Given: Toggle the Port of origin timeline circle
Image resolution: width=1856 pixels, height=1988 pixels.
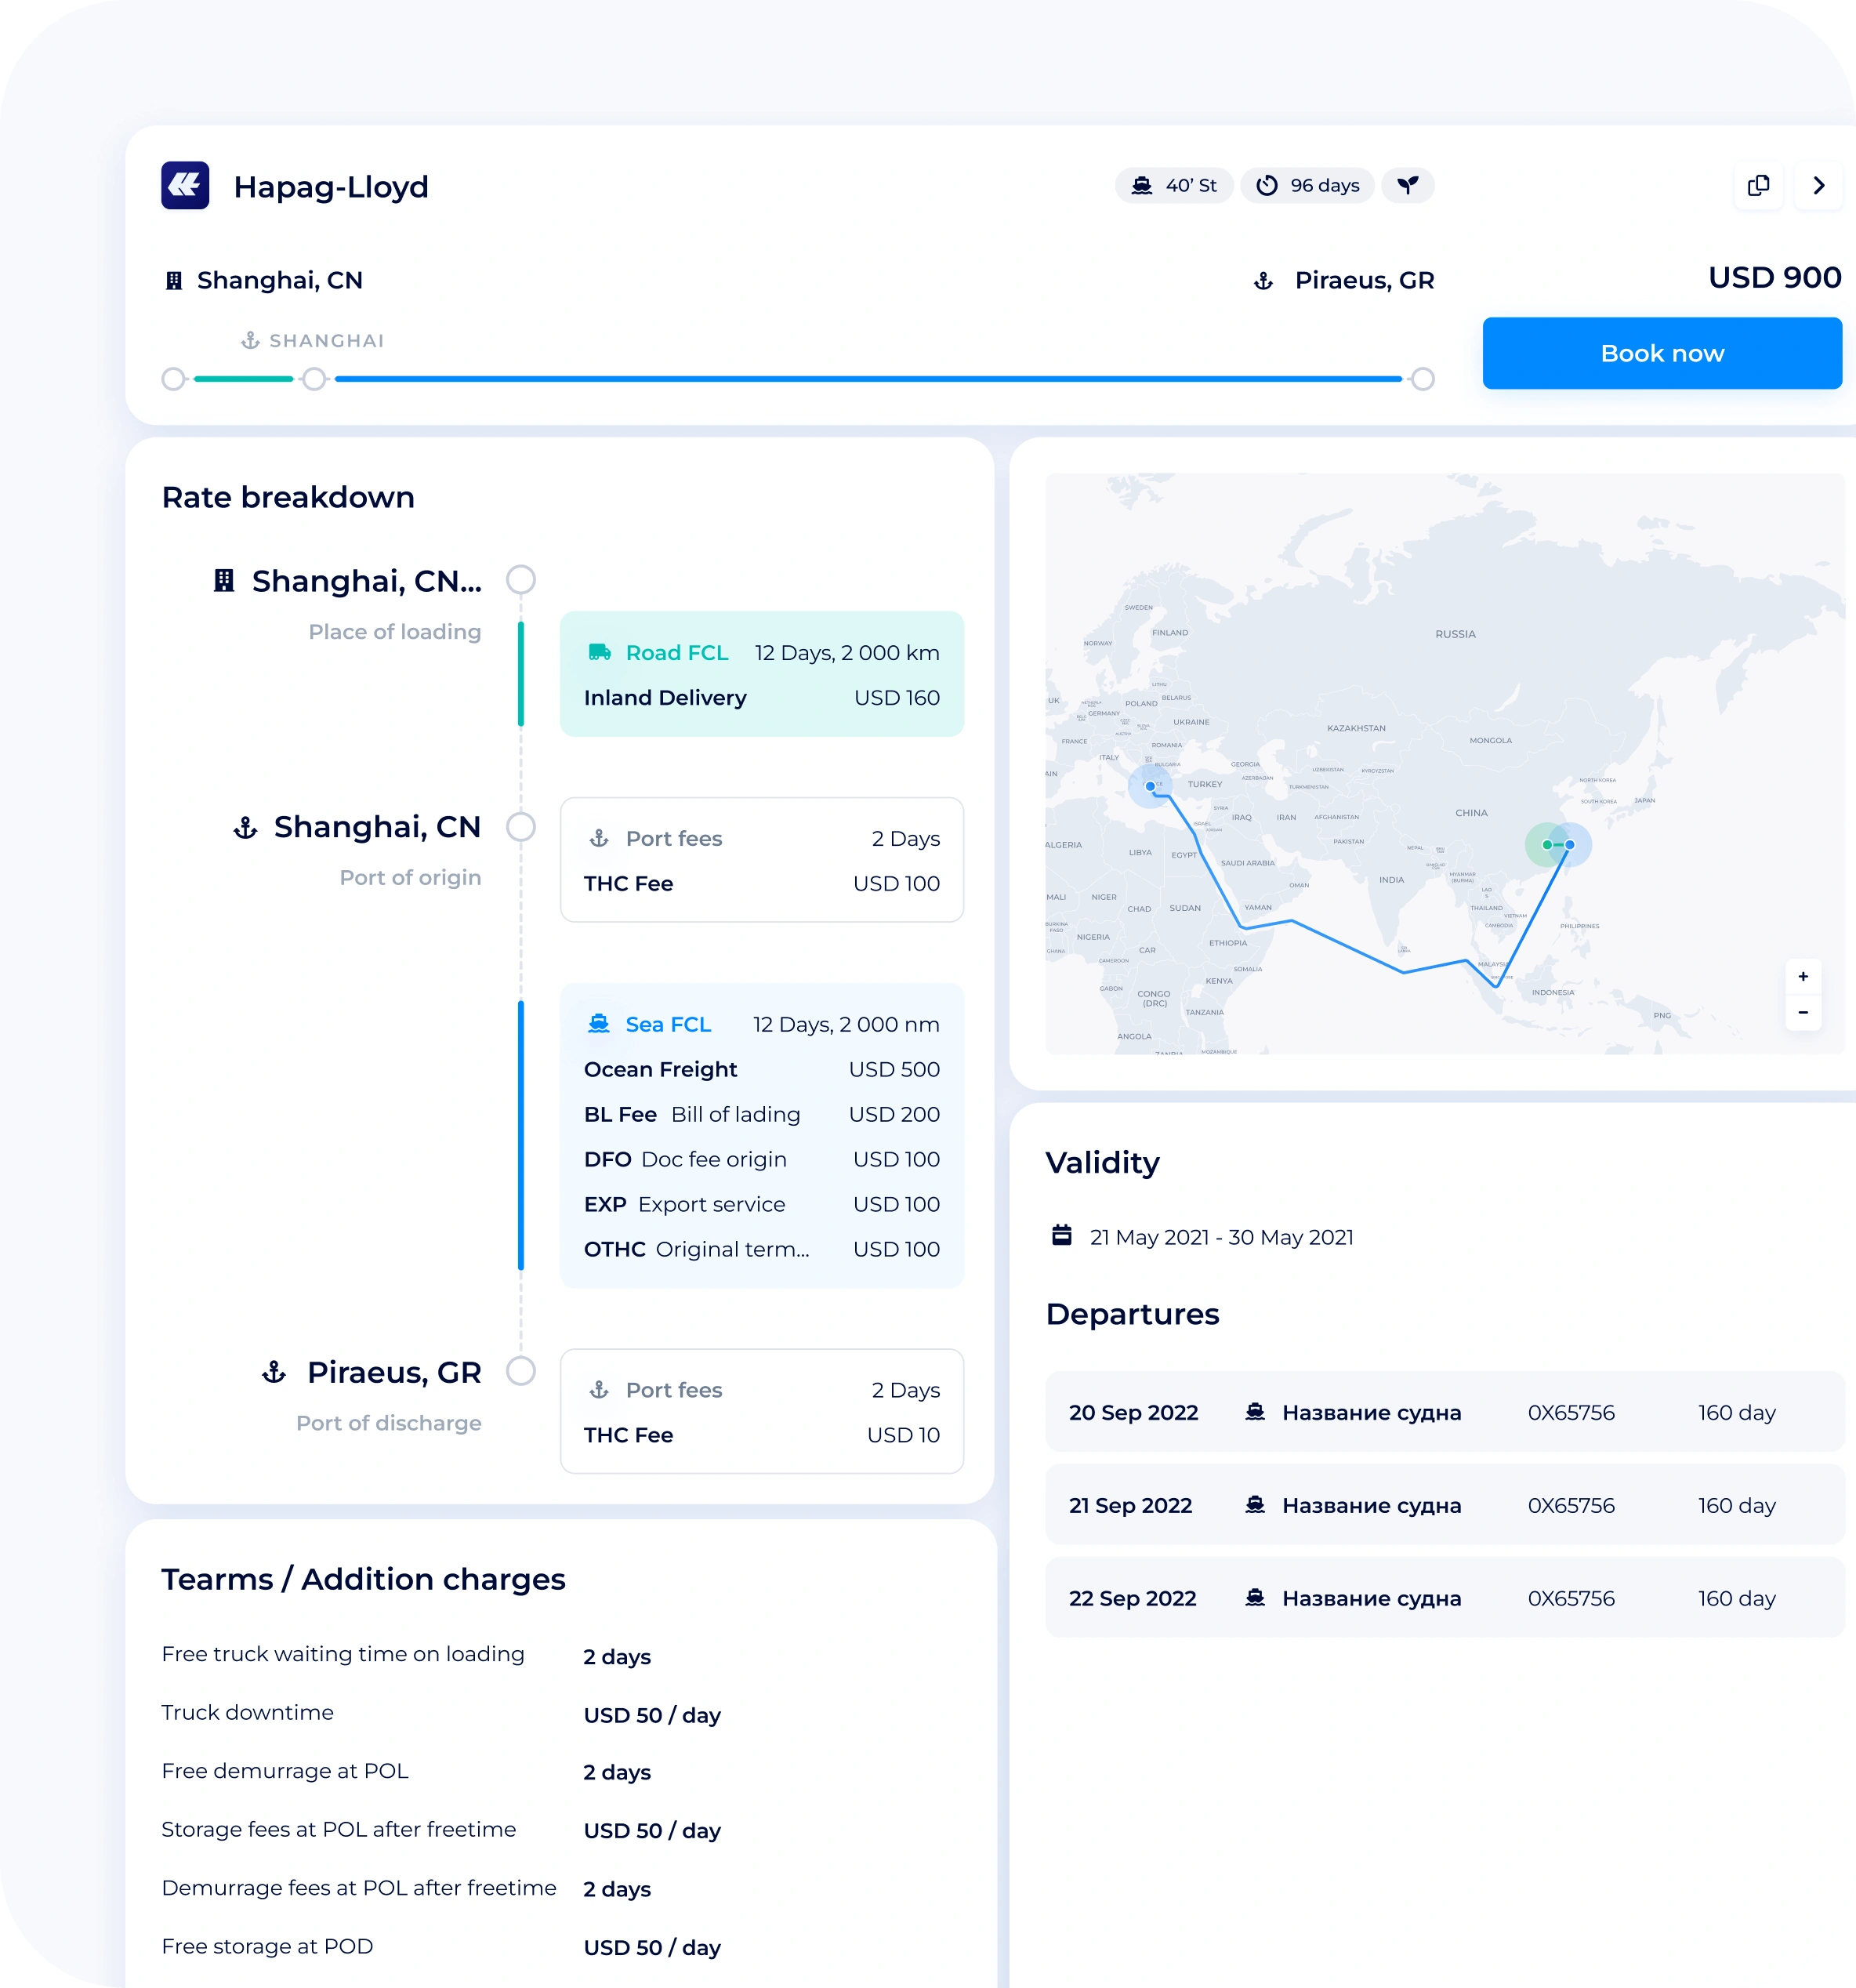Looking at the screenshot, I should pos(521,827).
